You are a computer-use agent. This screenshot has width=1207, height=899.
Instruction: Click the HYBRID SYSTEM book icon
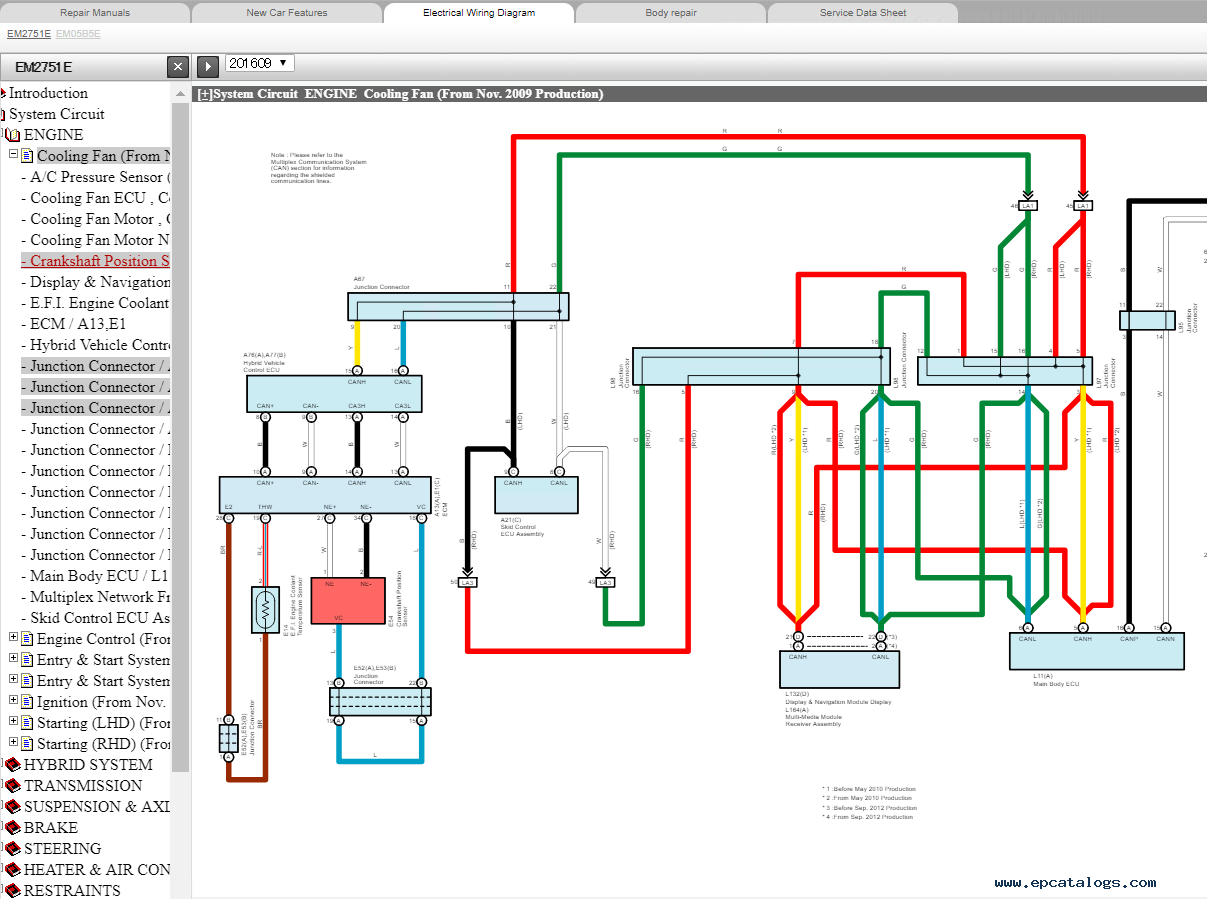tap(13, 765)
